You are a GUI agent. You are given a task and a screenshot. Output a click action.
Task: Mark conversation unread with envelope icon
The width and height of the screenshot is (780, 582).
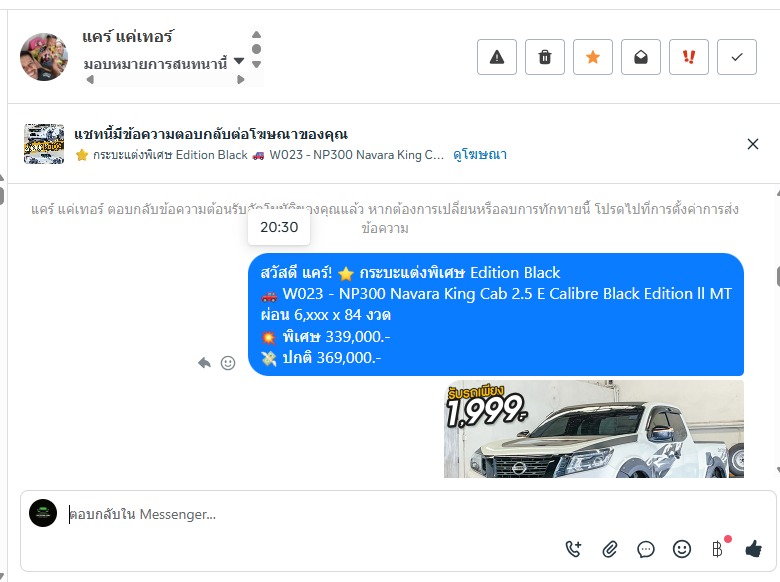point(641,57)
